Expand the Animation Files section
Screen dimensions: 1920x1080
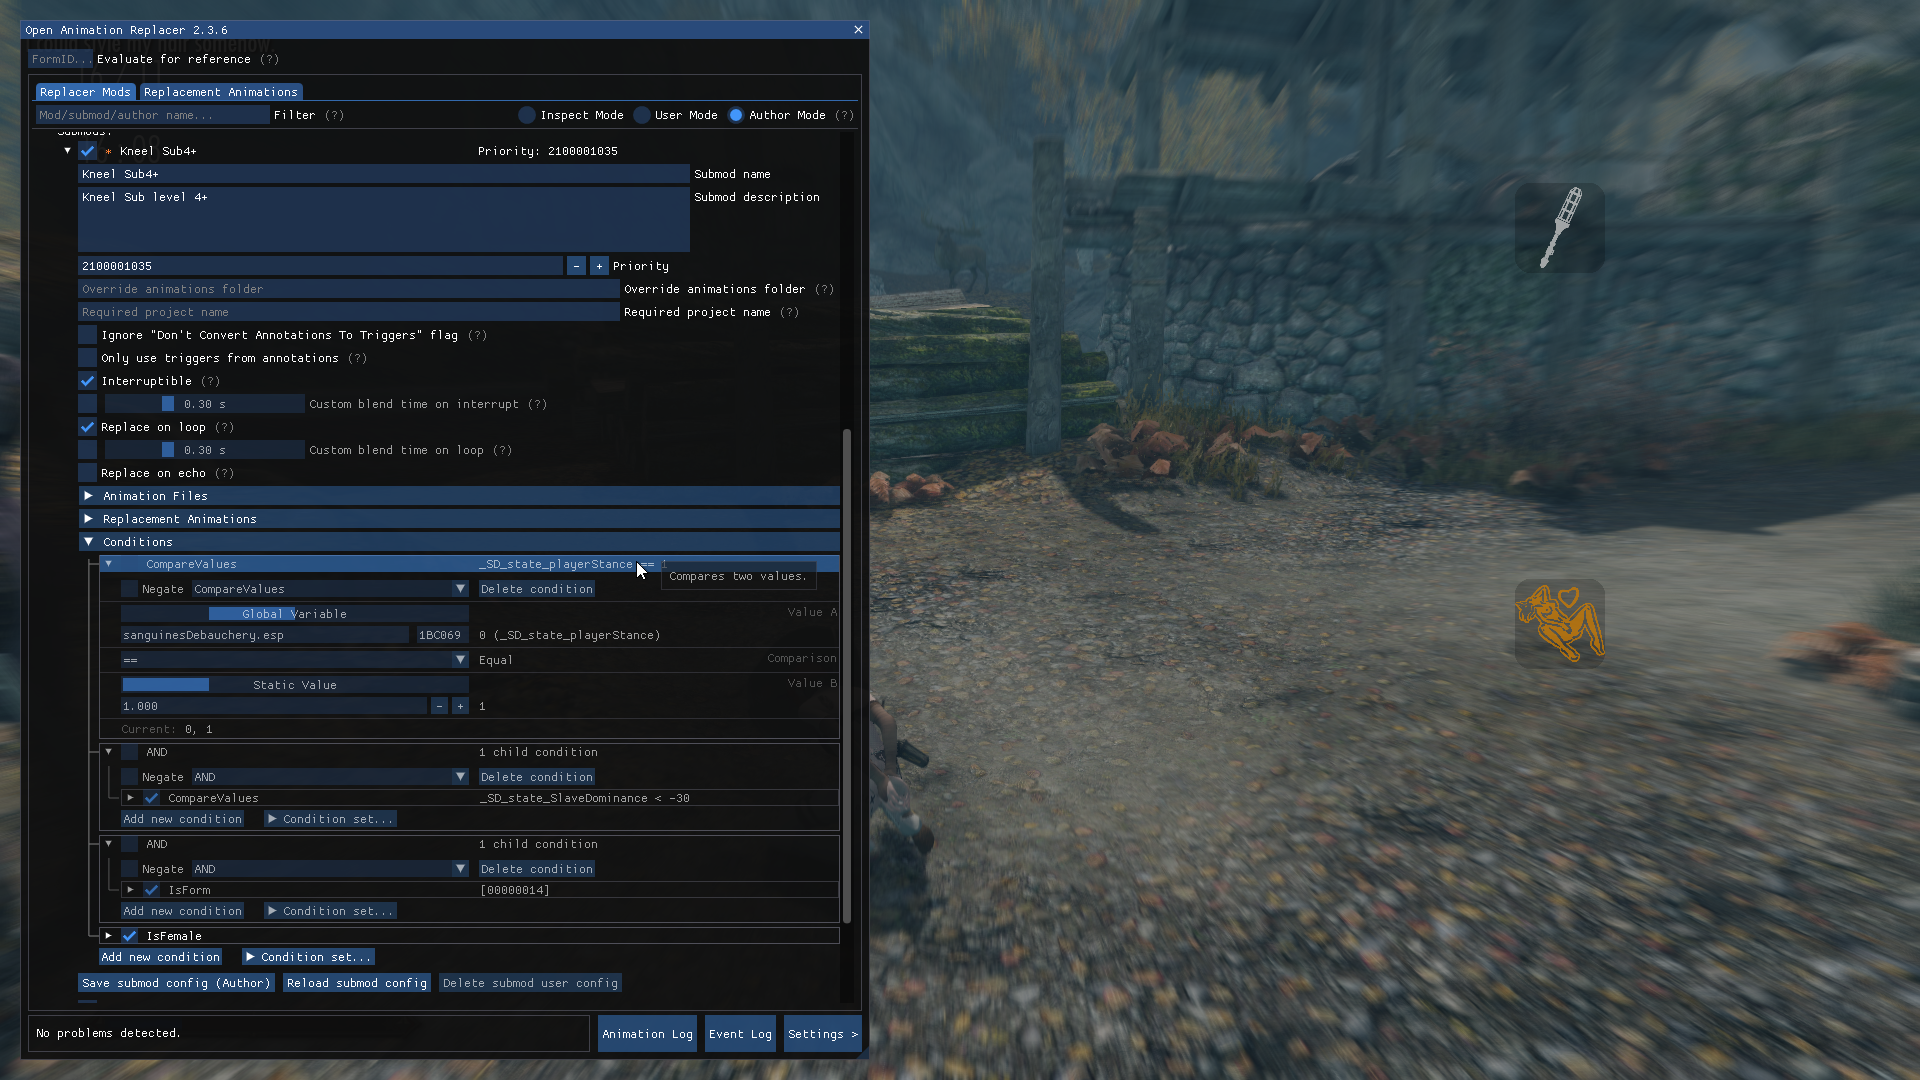tap(459, 496)
